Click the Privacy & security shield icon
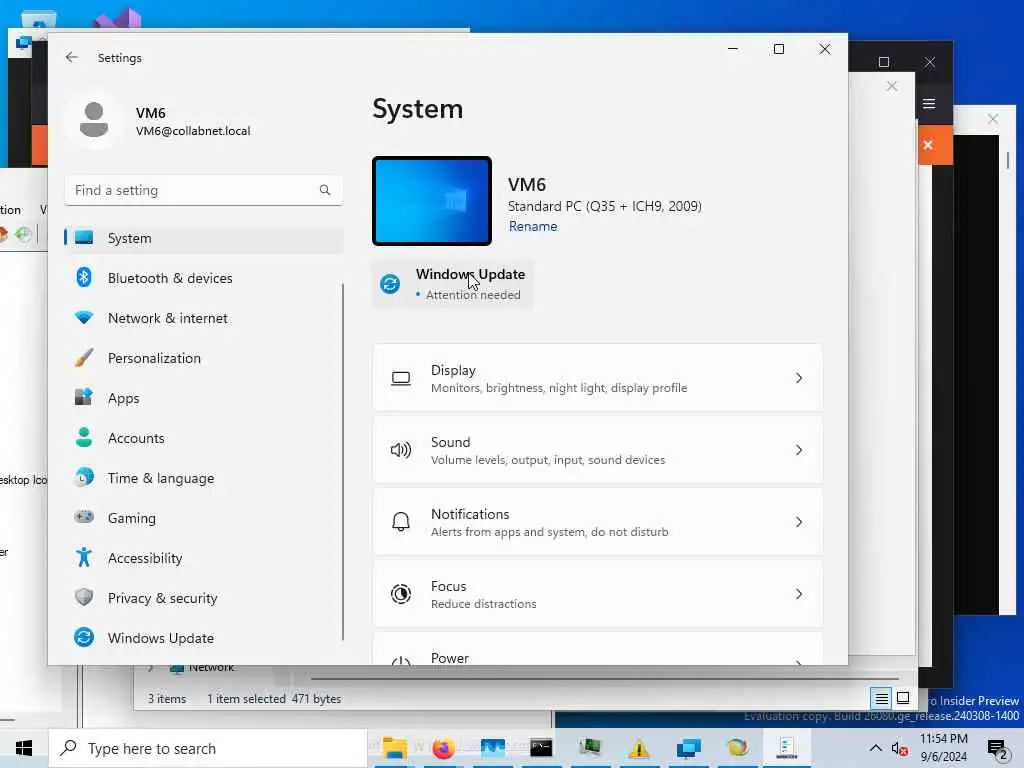This screenshot has width=1024, height=768. point(84,598)
